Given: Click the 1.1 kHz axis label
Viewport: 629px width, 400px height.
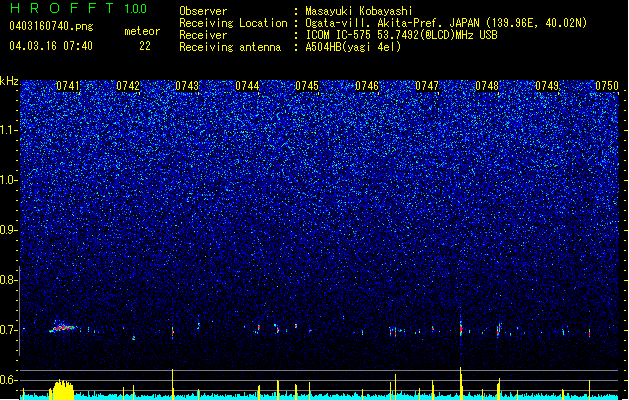Looking at the screenshot, I should 9,130.
